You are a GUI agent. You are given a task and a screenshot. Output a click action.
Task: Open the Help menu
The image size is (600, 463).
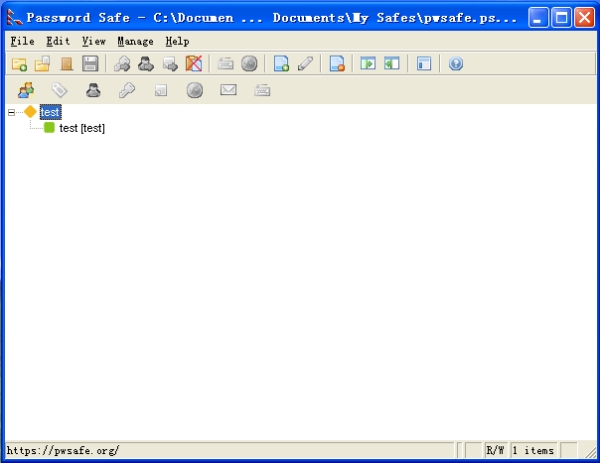tap(177, 41)
